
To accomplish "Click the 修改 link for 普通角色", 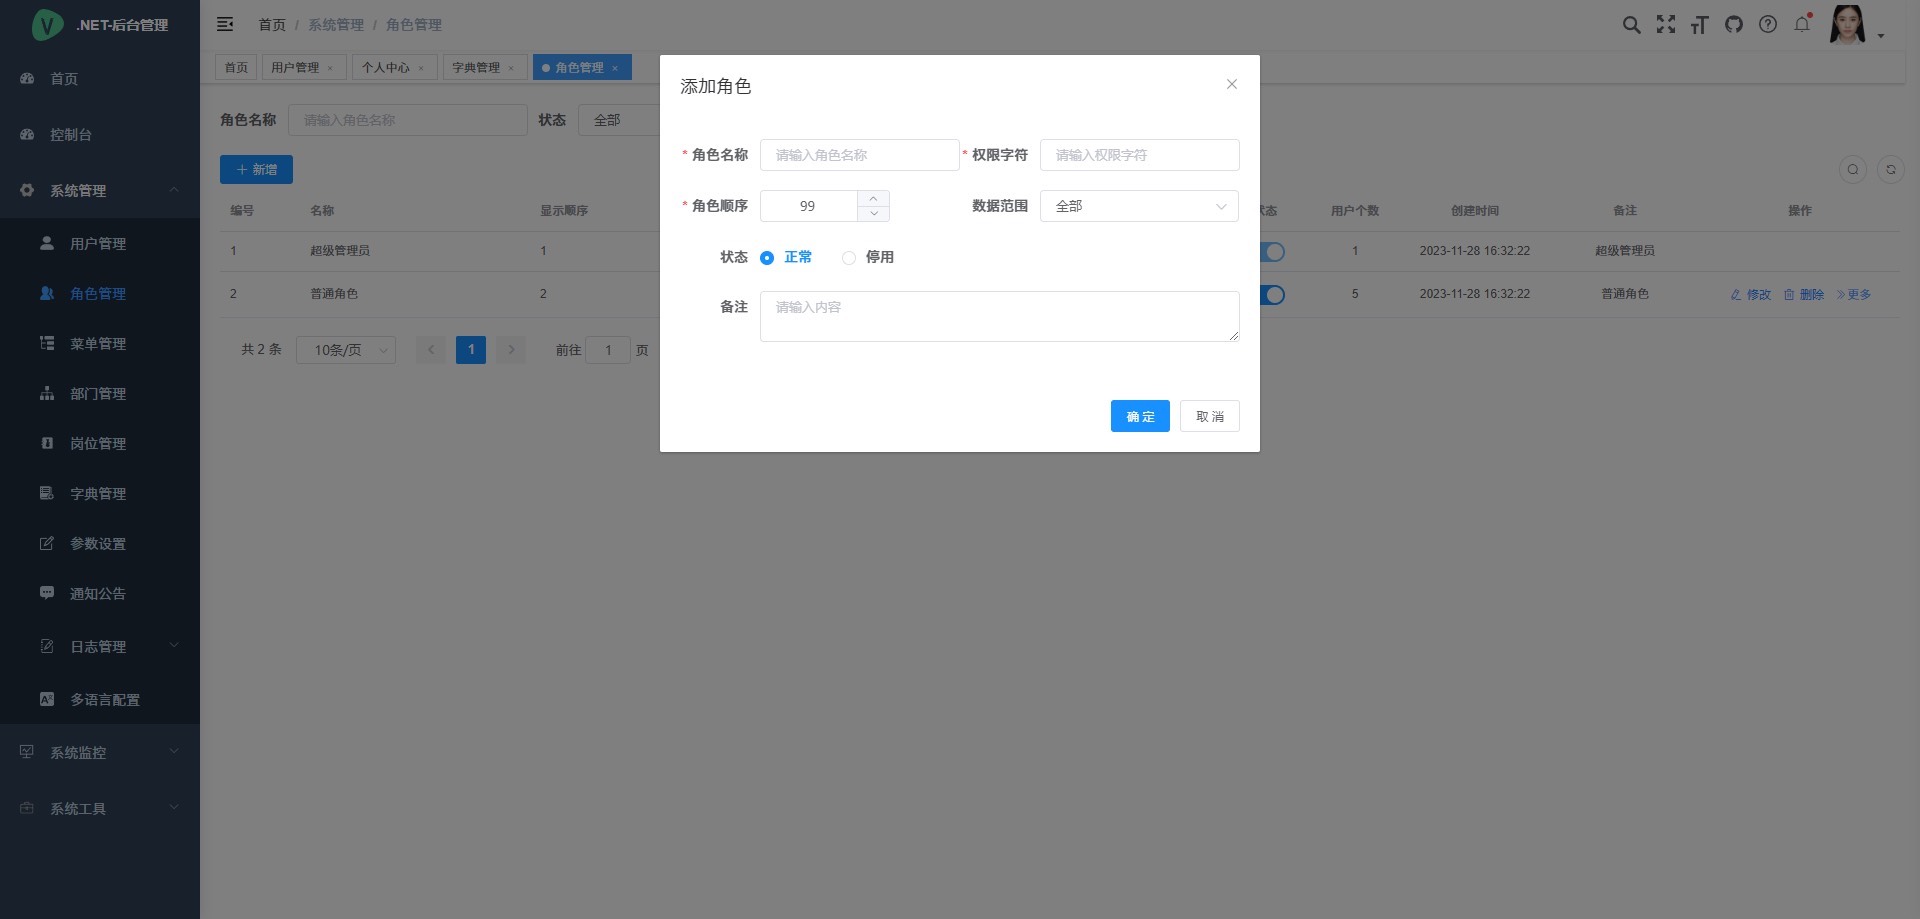I will point(1751,294).
